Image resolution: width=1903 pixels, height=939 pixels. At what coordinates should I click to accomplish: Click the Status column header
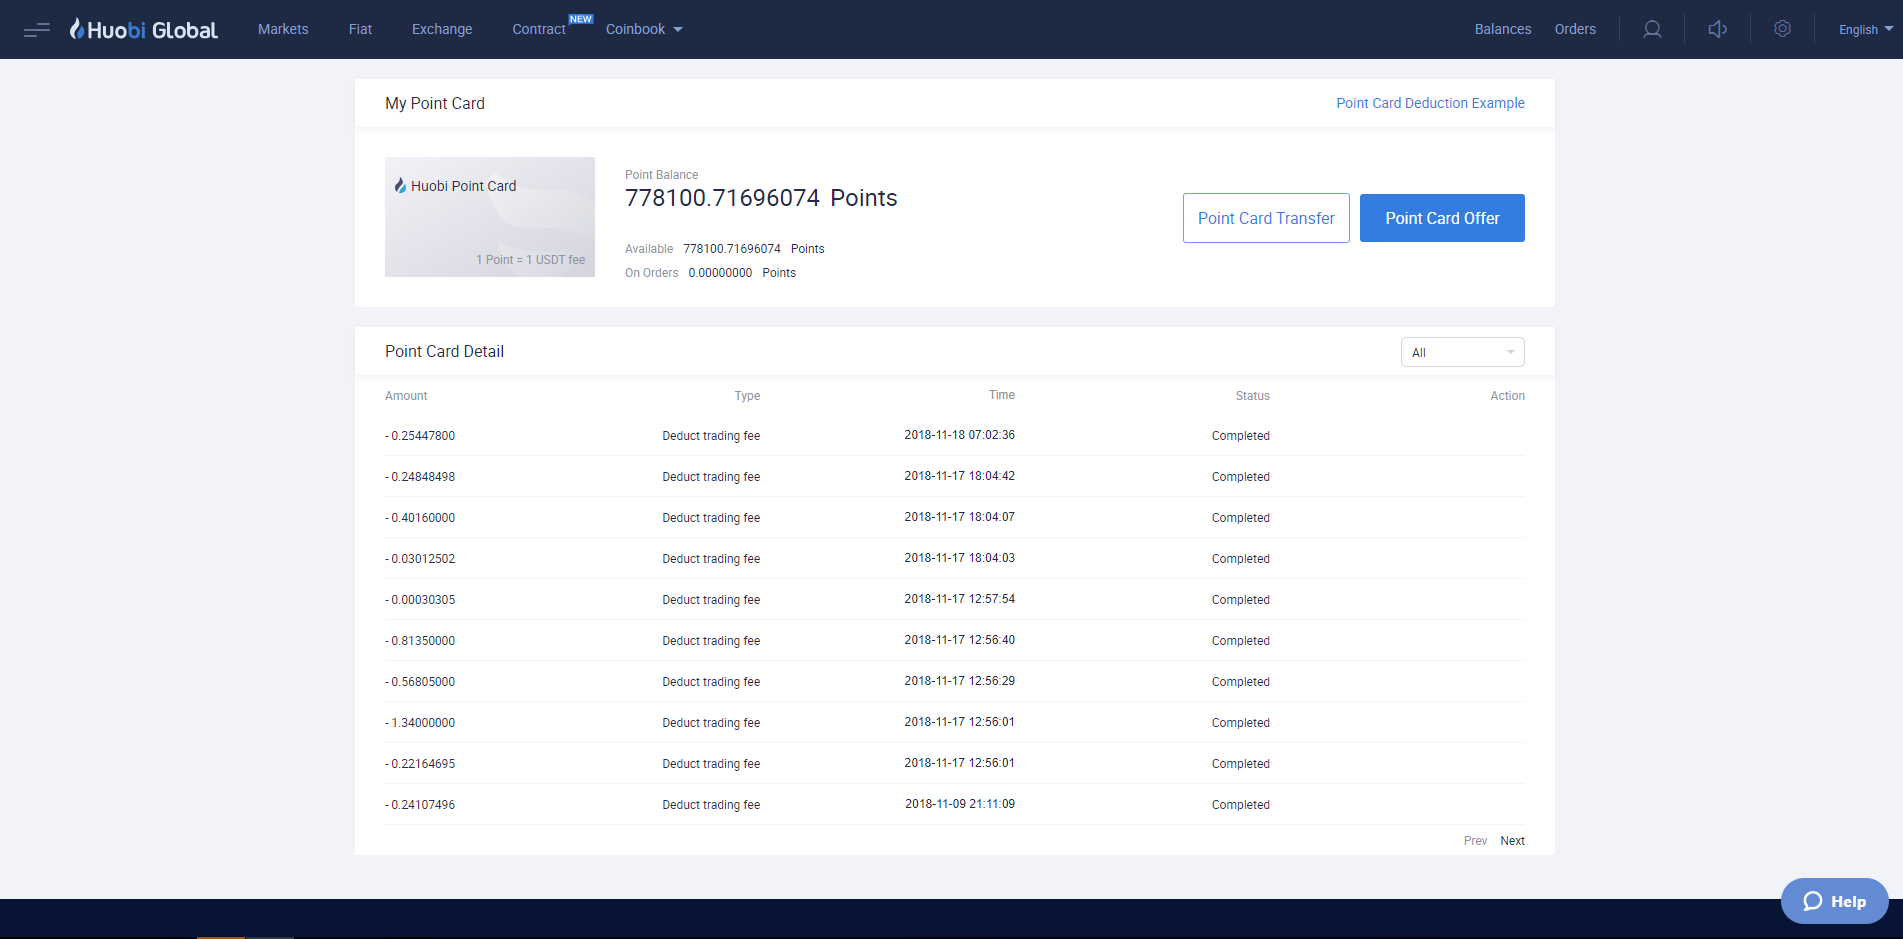[x=1252, y=396]
